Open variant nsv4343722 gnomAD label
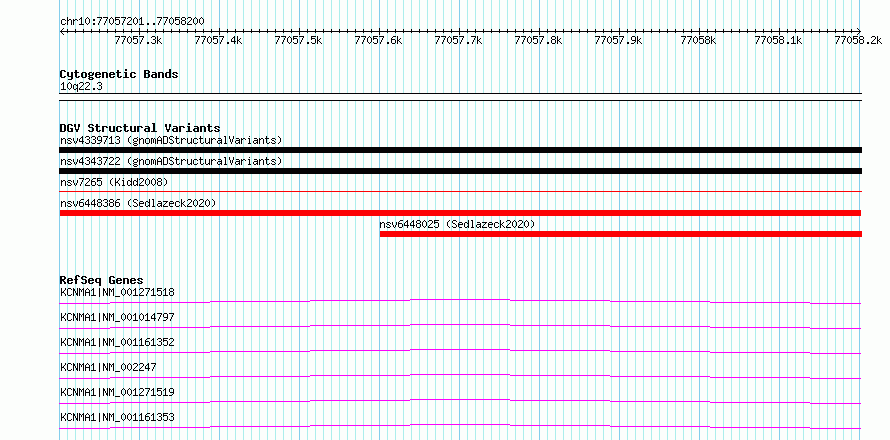The width and height of the screenshot is (890, 440). pos(171,161)
